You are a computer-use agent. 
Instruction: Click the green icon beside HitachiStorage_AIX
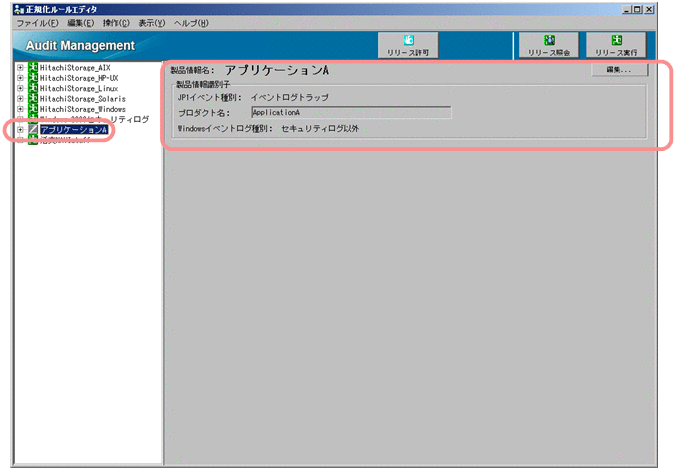33,67
